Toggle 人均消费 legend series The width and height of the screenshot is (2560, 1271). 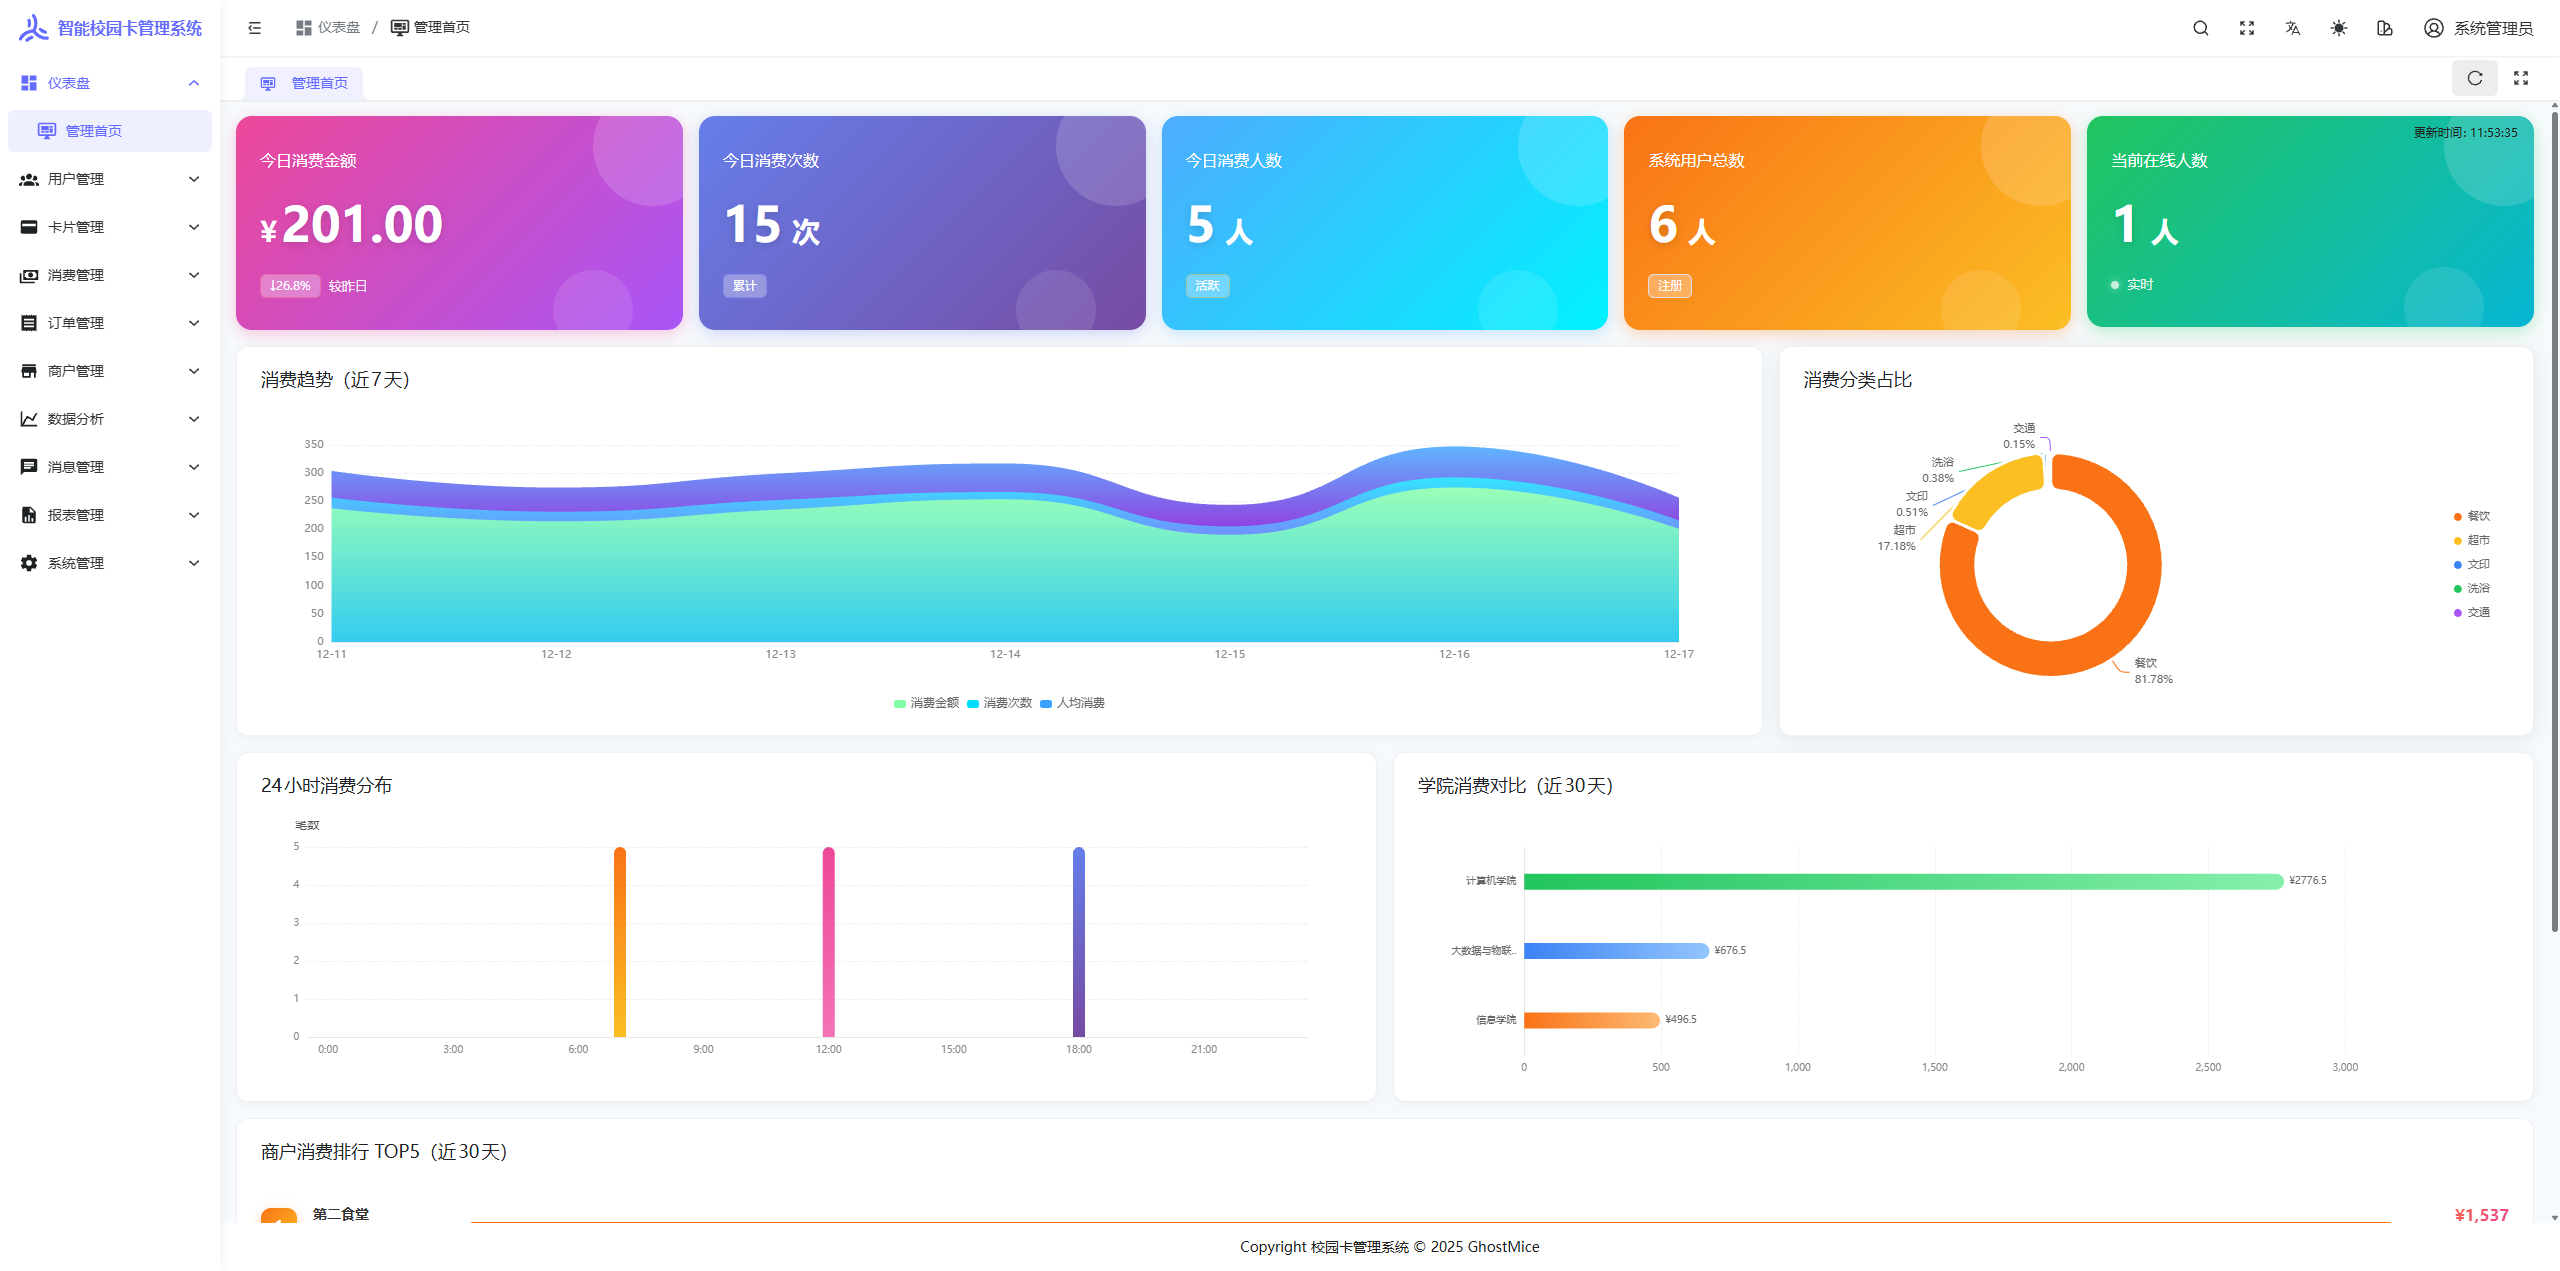click(x=1072, y=703)
